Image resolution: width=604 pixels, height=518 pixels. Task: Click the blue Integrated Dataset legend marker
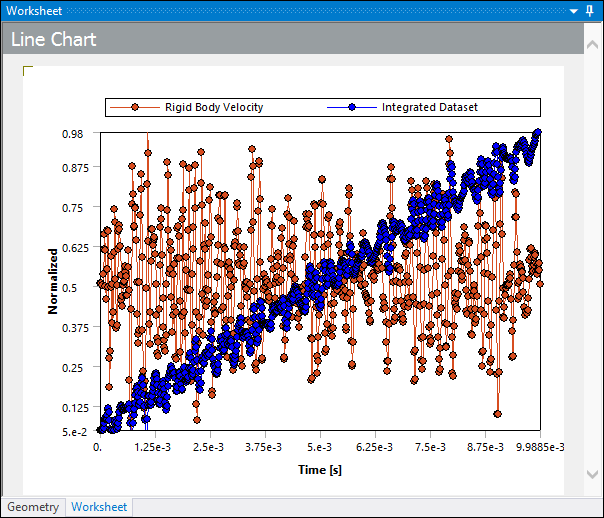[352, 107]
